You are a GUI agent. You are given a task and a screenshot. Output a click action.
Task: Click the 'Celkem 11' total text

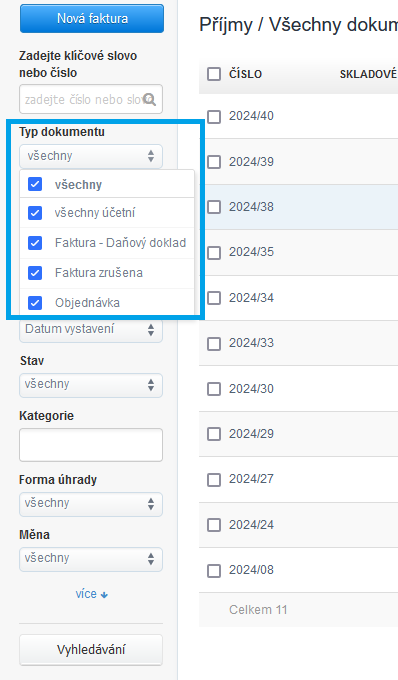point(258,609)
